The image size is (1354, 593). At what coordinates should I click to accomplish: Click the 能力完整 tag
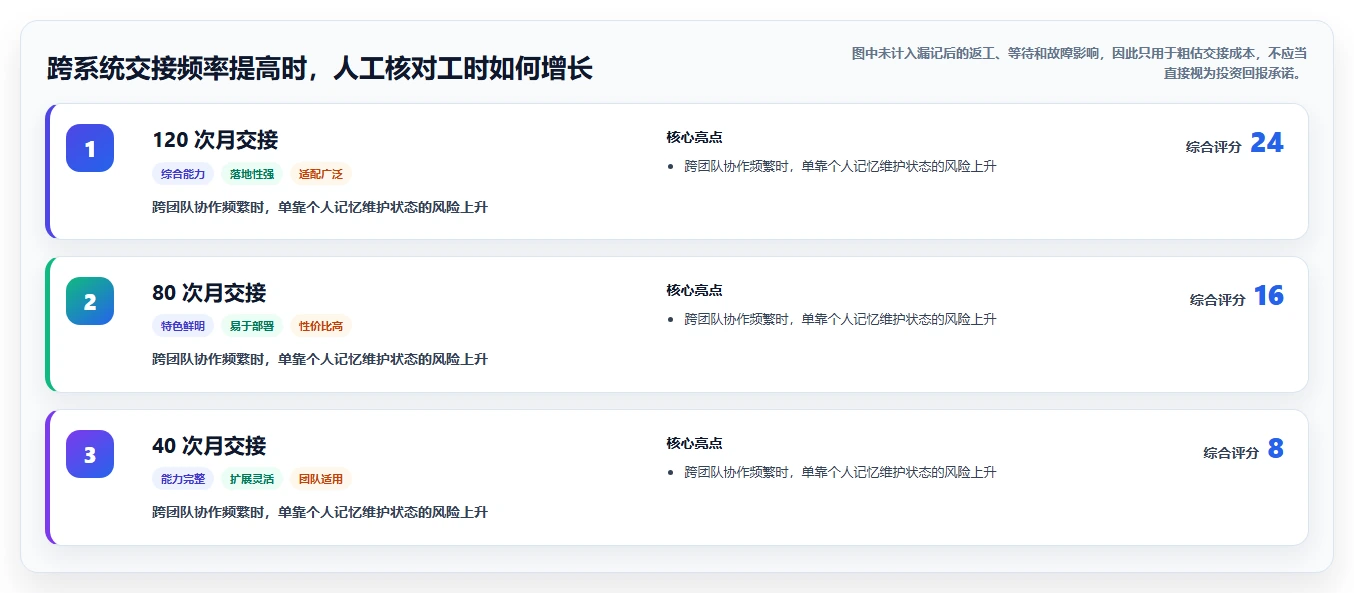183,479
